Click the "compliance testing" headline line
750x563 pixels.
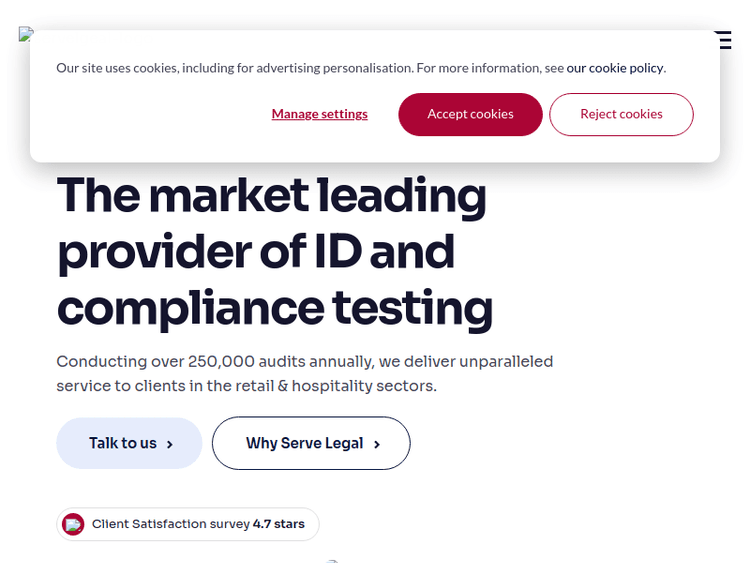point(275,307)
